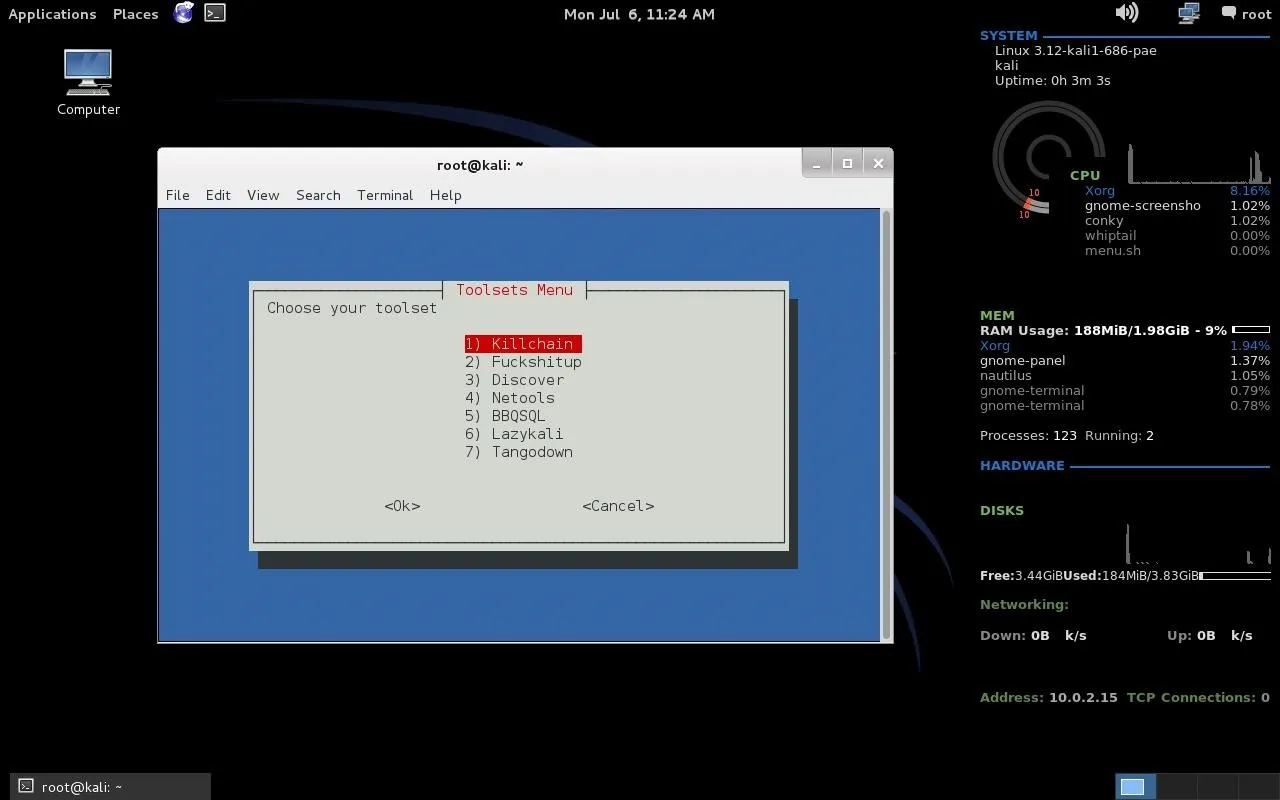
Task: Select the Computer desktop icon
Action: click(x=88, y=83)
